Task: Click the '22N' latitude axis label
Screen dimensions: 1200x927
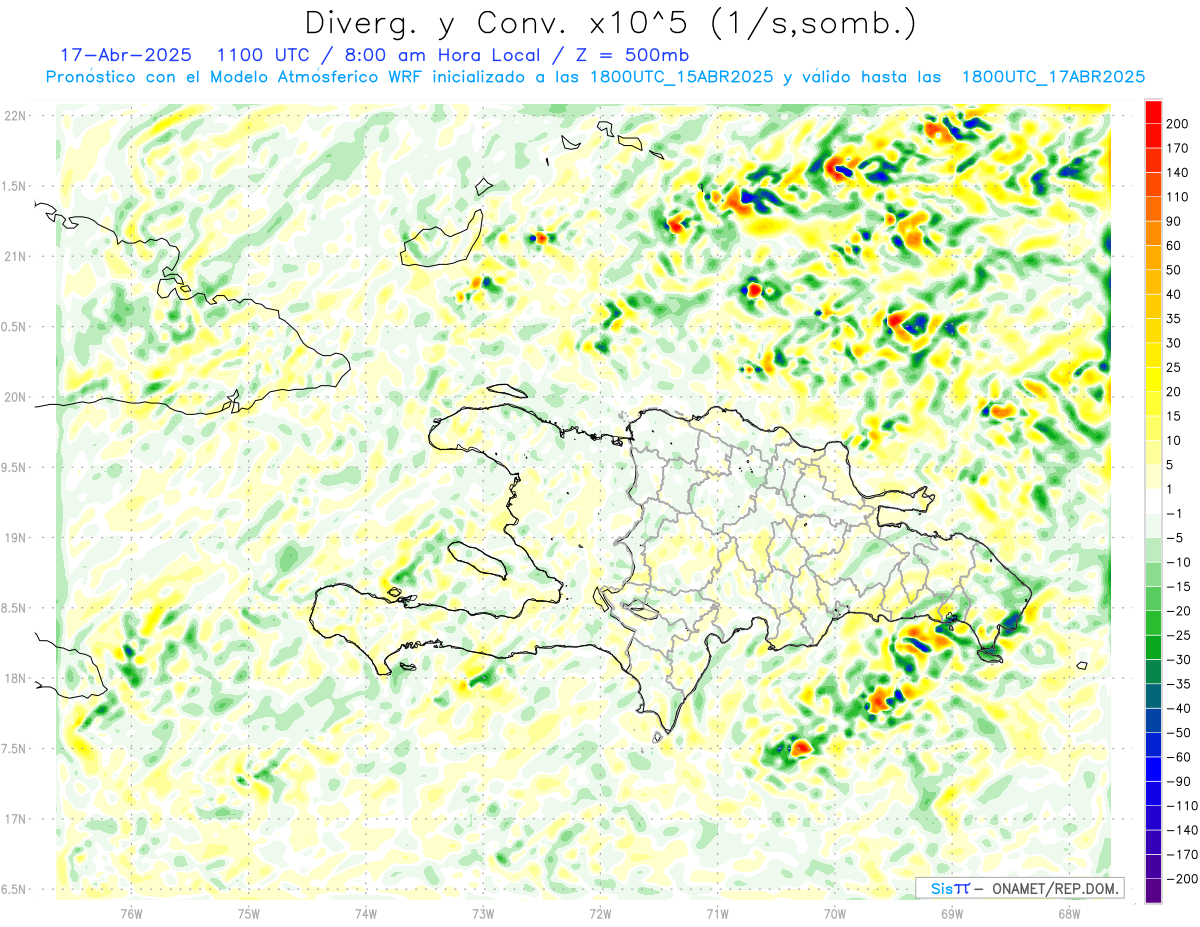Action: 15,116
